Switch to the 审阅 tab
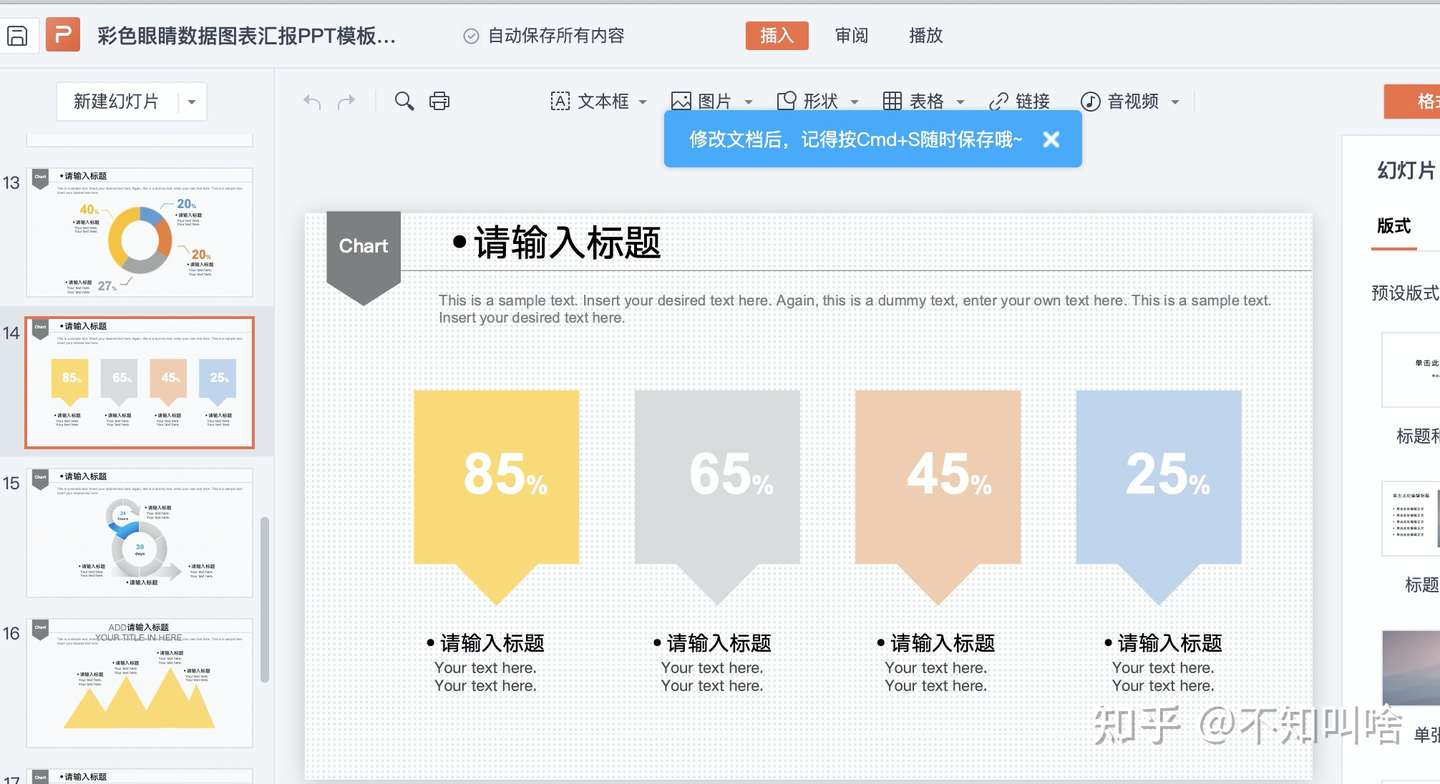The image size is (1440, 784). click(852, 35)
